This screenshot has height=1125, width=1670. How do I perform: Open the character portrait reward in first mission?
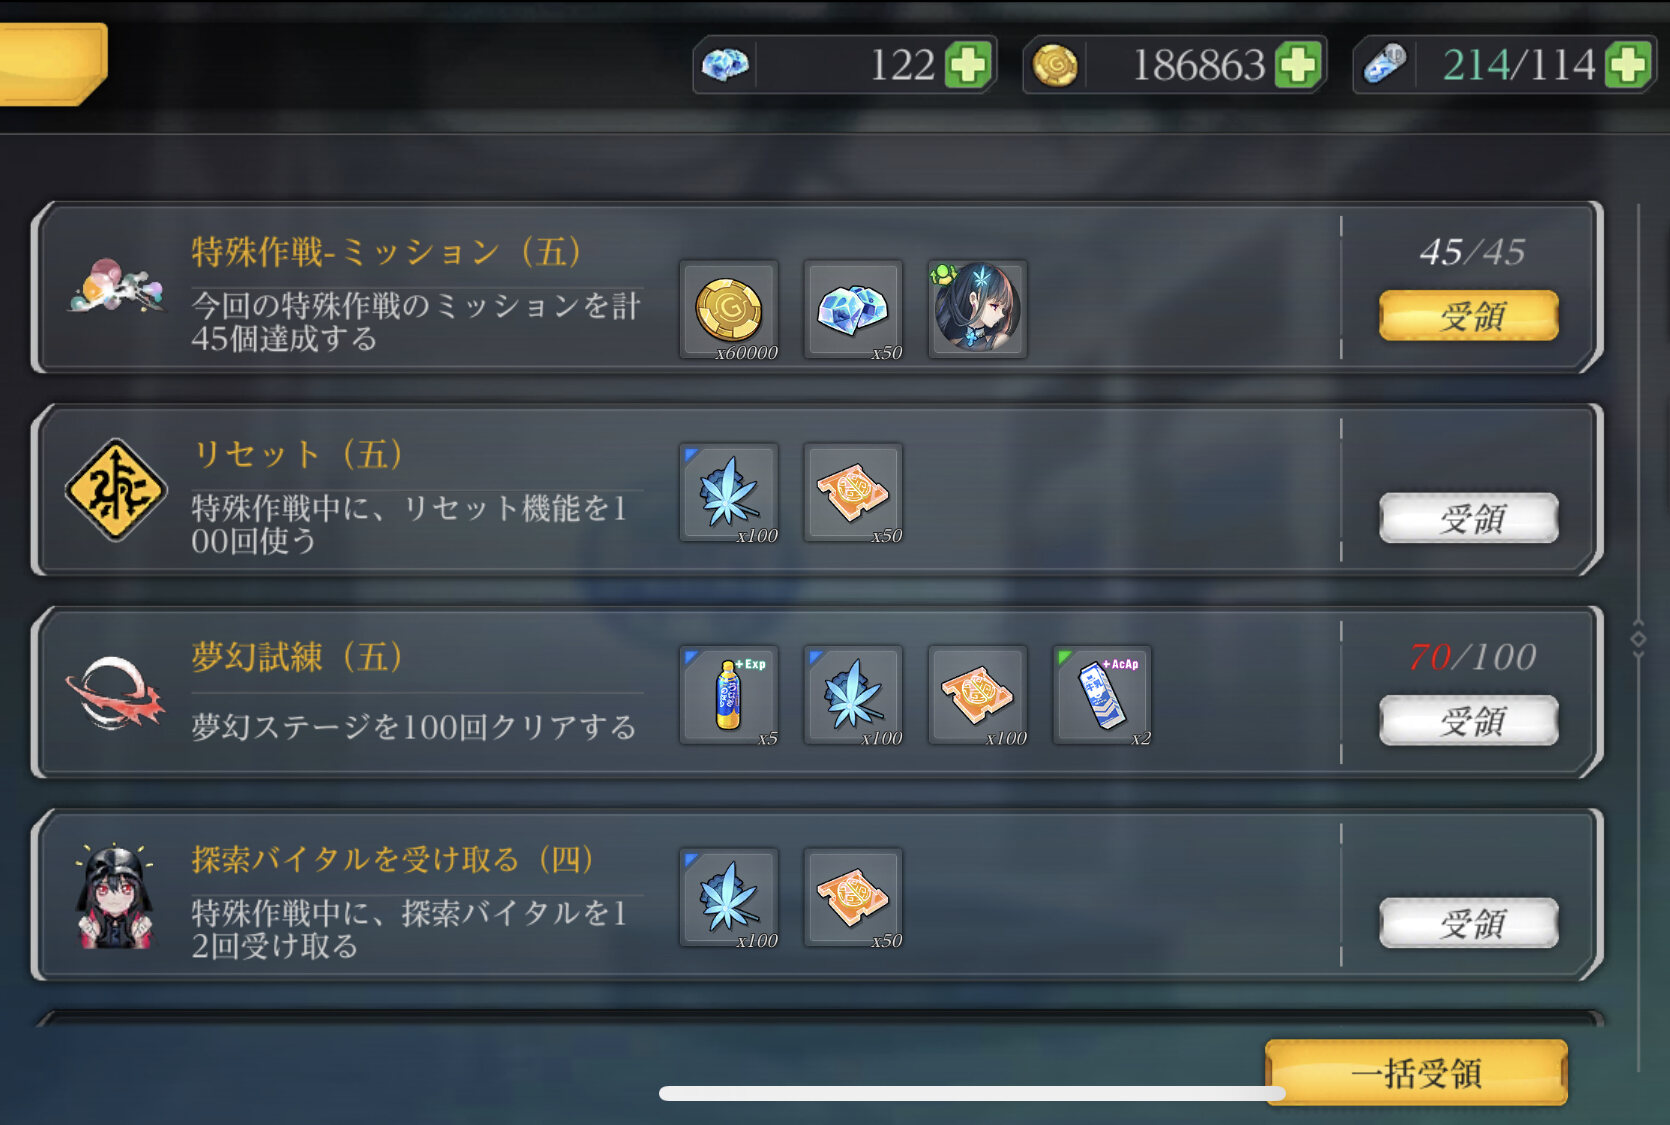pos(977,310)
